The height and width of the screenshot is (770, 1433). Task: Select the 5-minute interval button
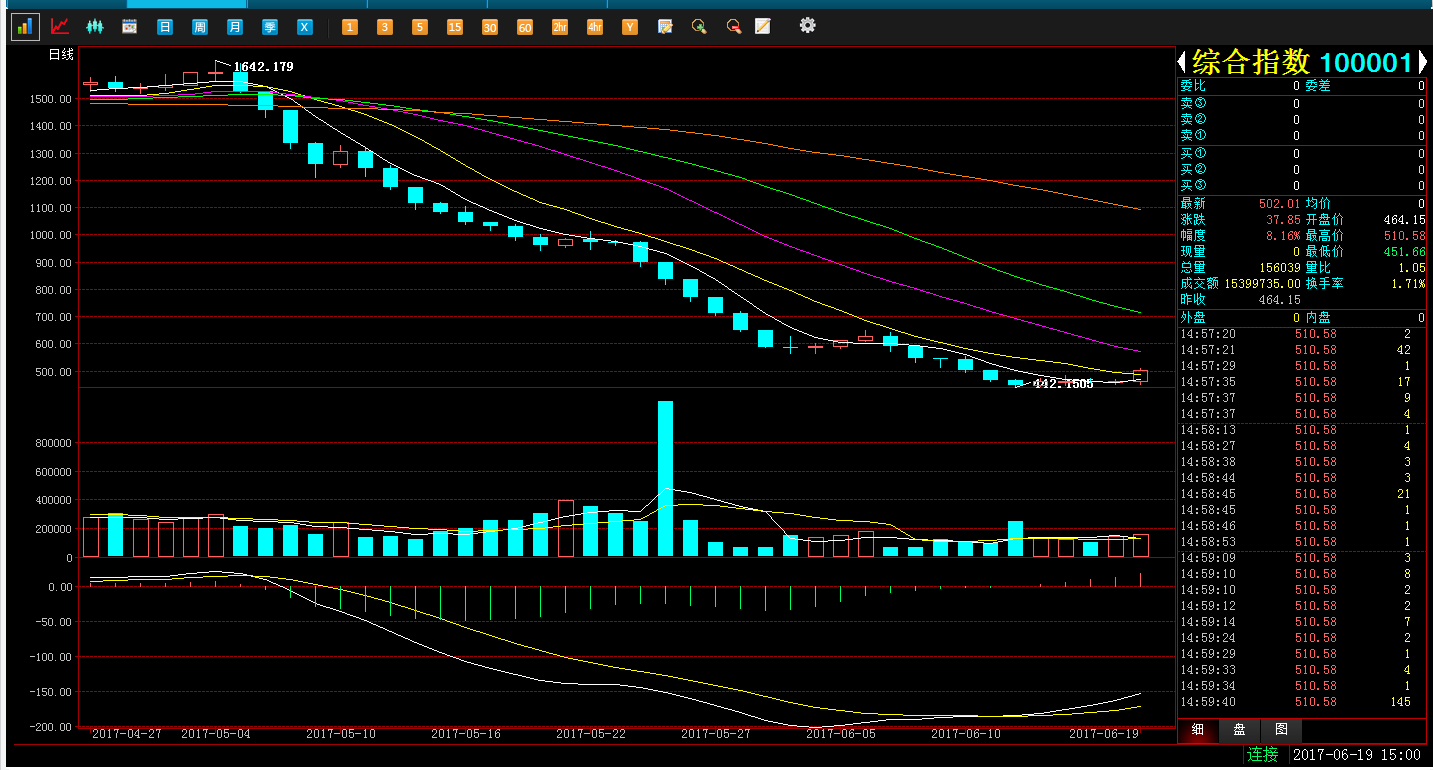point(420,27)
